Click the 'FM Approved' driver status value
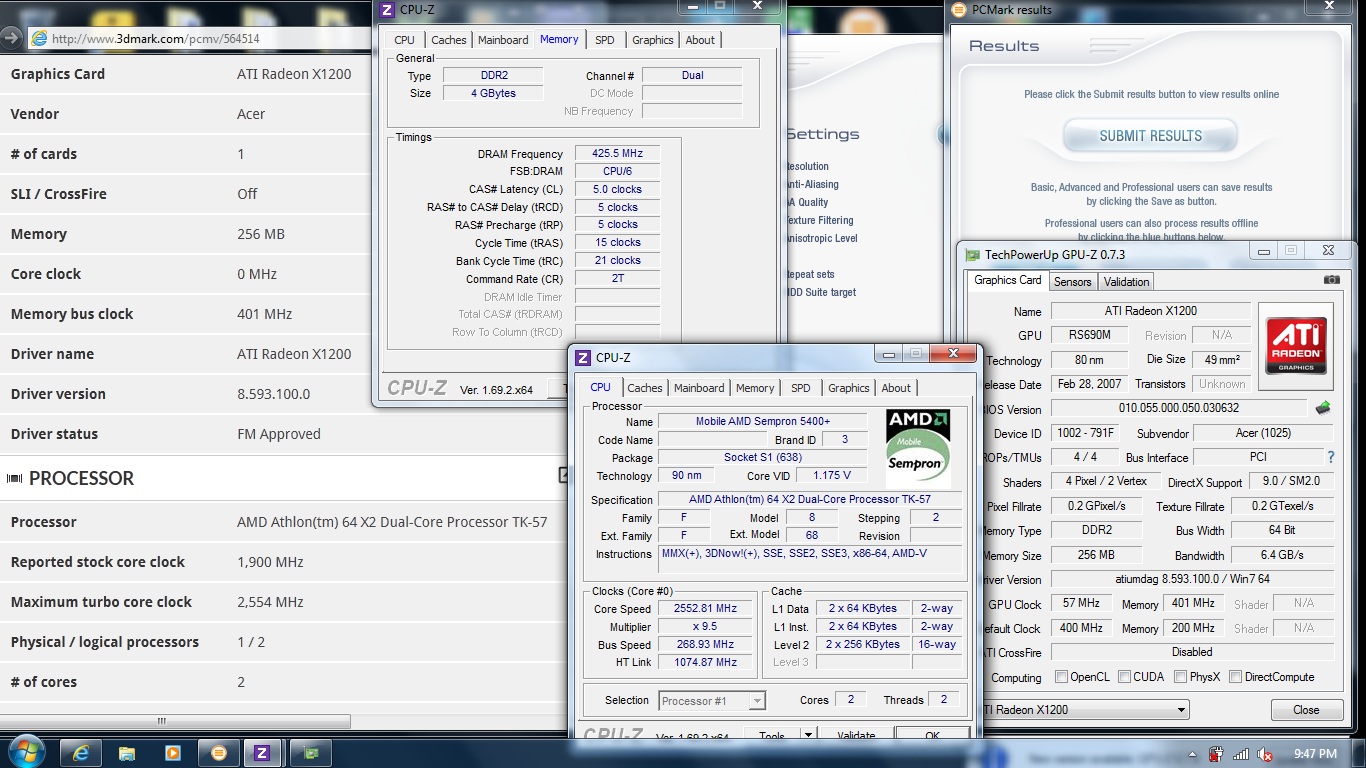The width and height of the screenshot is (1366, 768). tap(279, 434)
